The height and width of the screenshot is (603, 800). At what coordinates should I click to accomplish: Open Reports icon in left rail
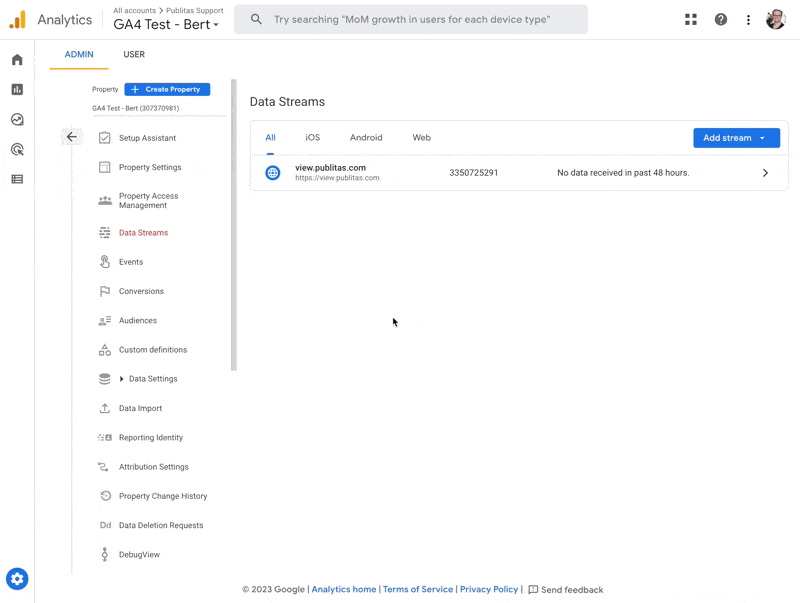17,90
